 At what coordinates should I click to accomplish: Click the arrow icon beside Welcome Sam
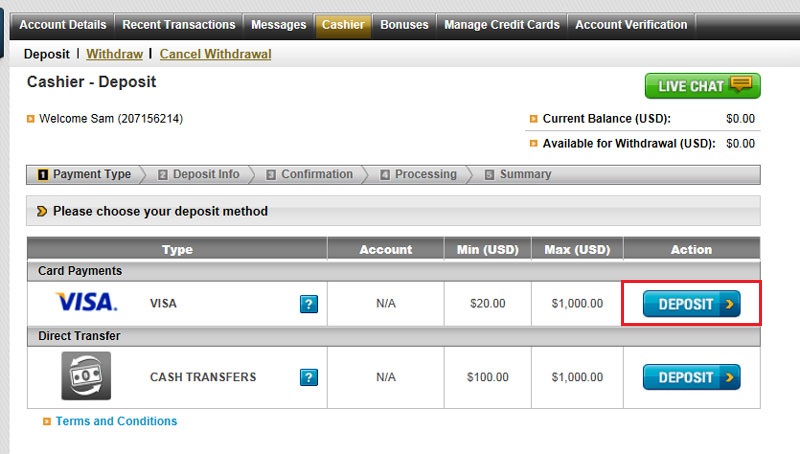31,119
